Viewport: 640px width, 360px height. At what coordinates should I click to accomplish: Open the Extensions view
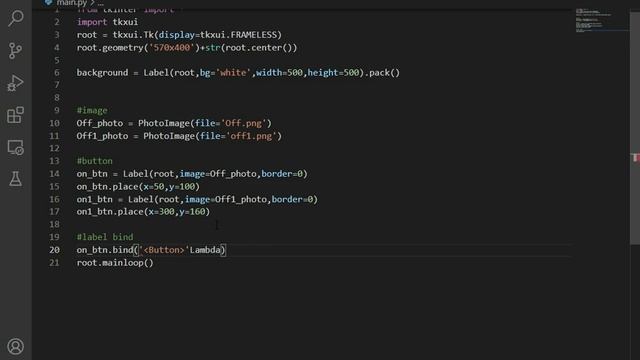pyautogui.click(x=16, y=115)
